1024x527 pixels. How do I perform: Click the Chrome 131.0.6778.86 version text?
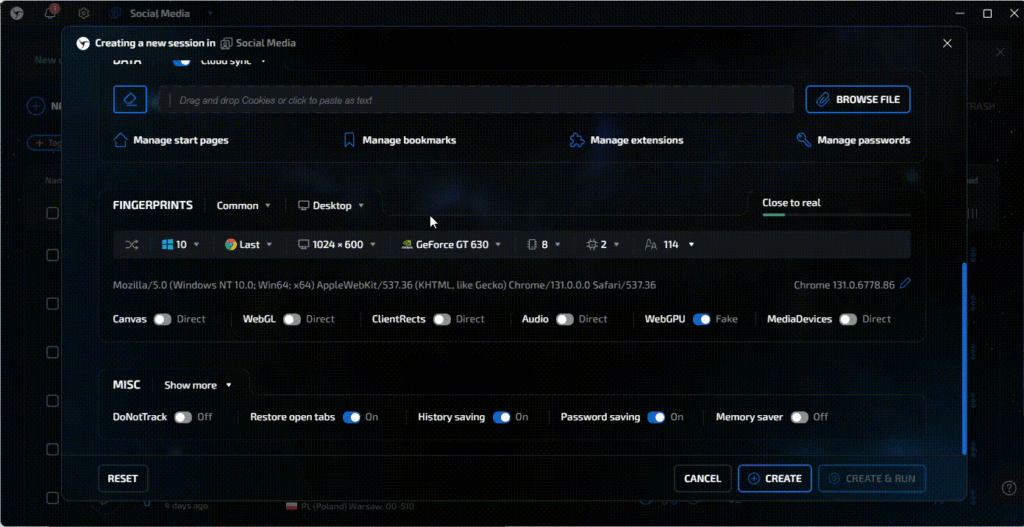point(844,285)
